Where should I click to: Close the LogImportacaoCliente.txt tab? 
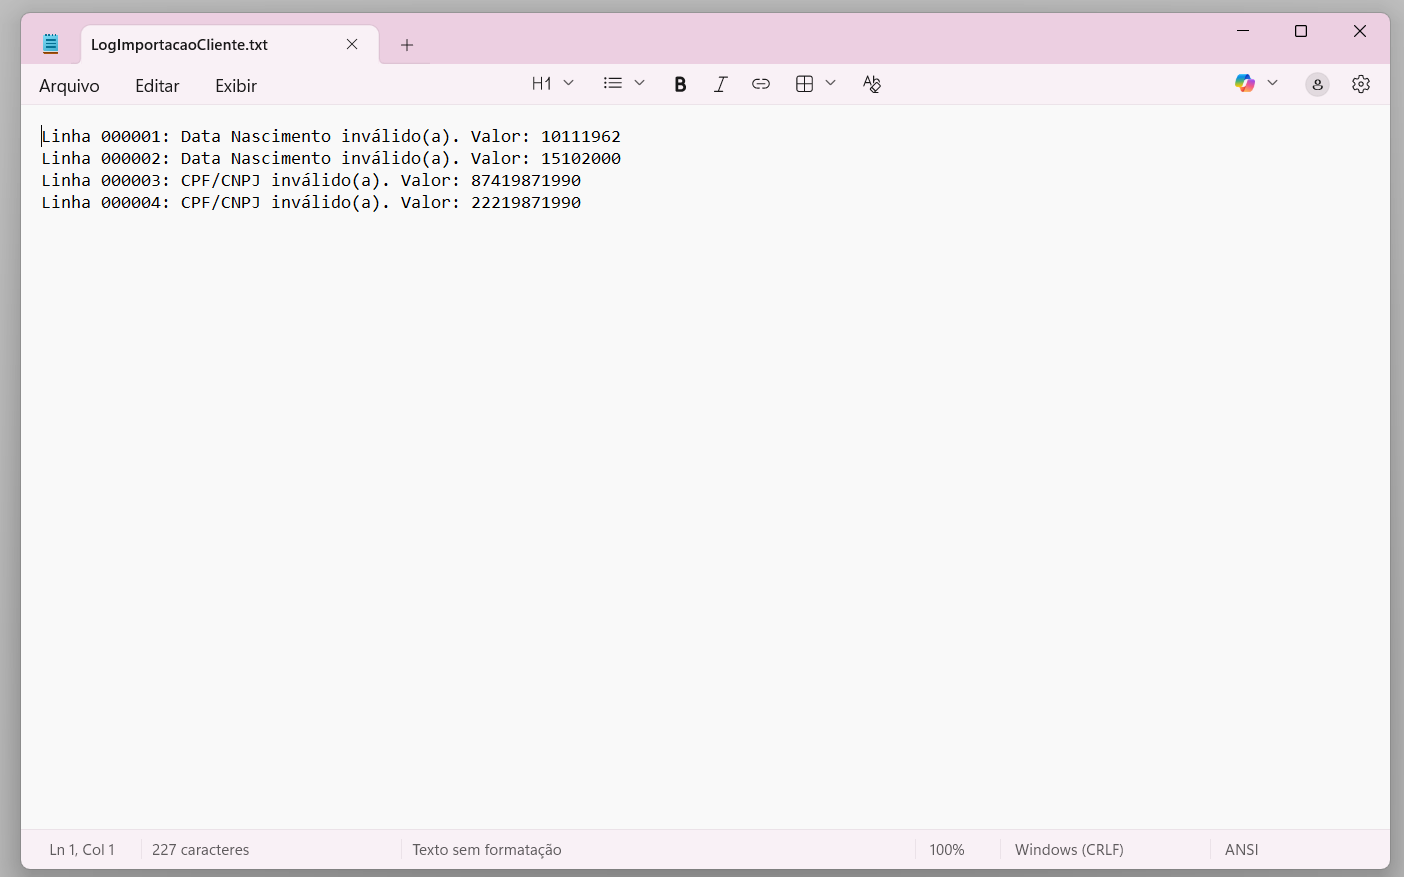click(352, 44)
